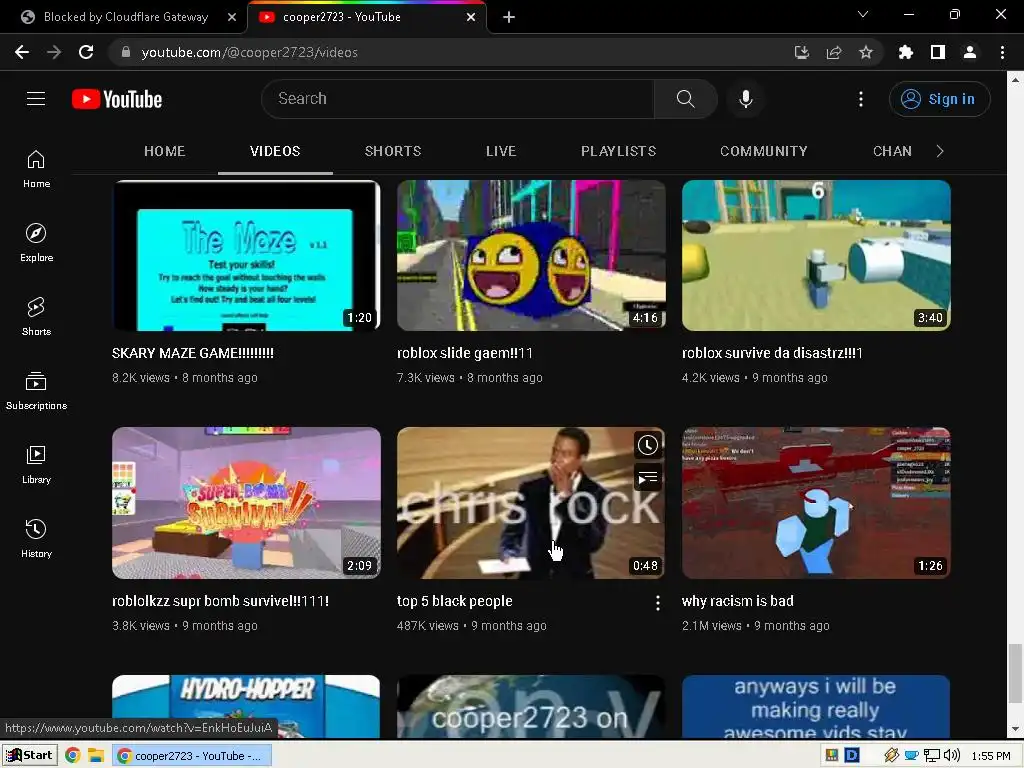Image resolution: width=1024 pixels, height=768 pixels.
Task: Click the Sign in button
Action: click(x=939, y=99)
